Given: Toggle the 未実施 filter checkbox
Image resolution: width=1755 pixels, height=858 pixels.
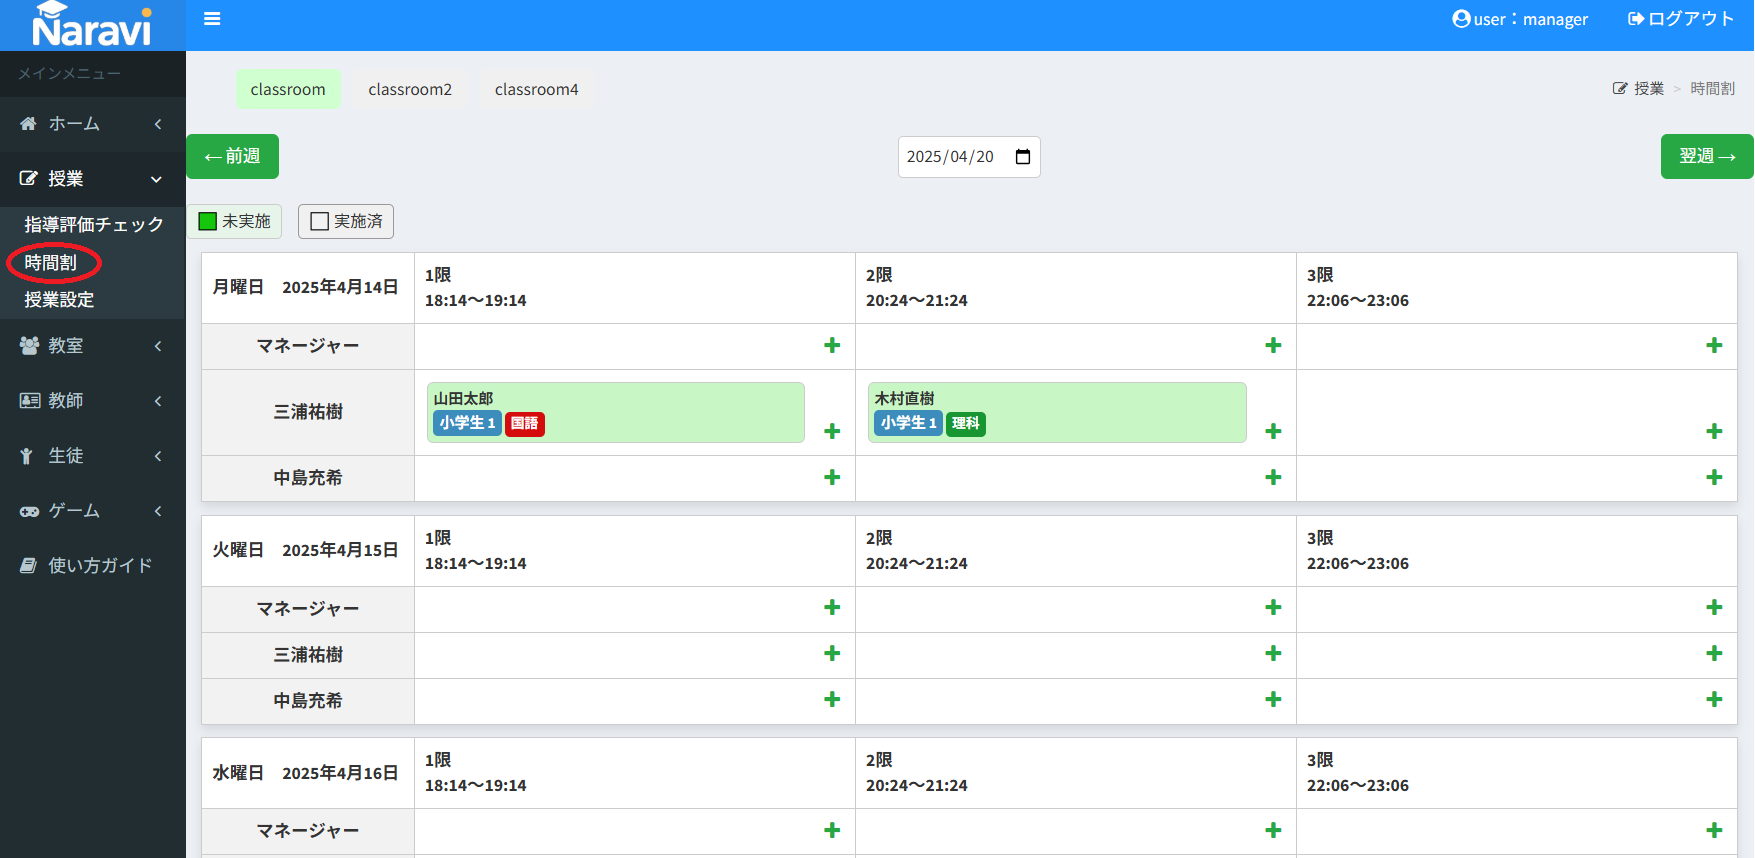Looking at the screenshot, I should click(208, 221).
